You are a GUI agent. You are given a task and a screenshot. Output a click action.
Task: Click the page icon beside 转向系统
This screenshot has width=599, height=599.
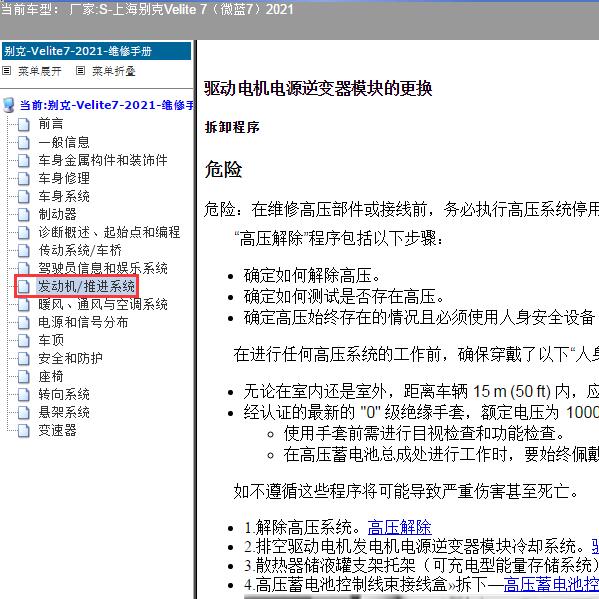pos(24,394)
